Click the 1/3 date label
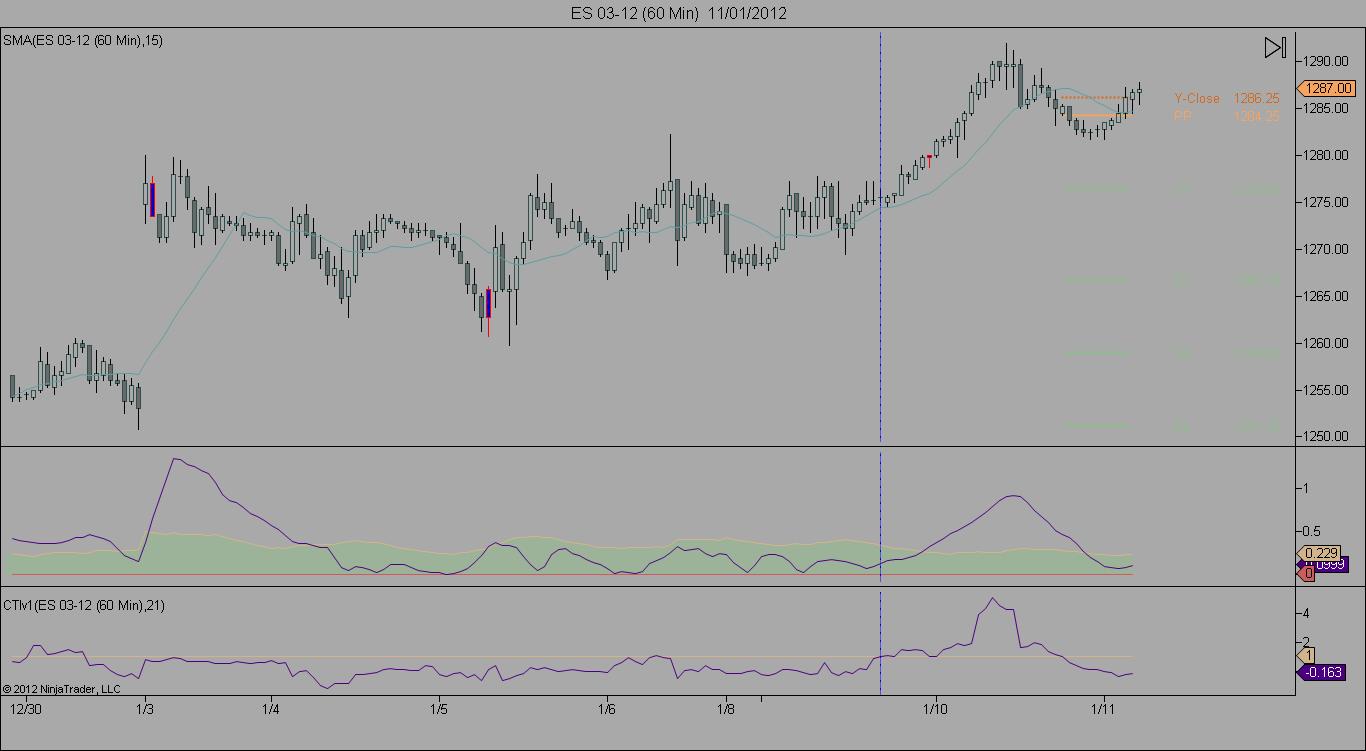 click(x=145, y=709)
